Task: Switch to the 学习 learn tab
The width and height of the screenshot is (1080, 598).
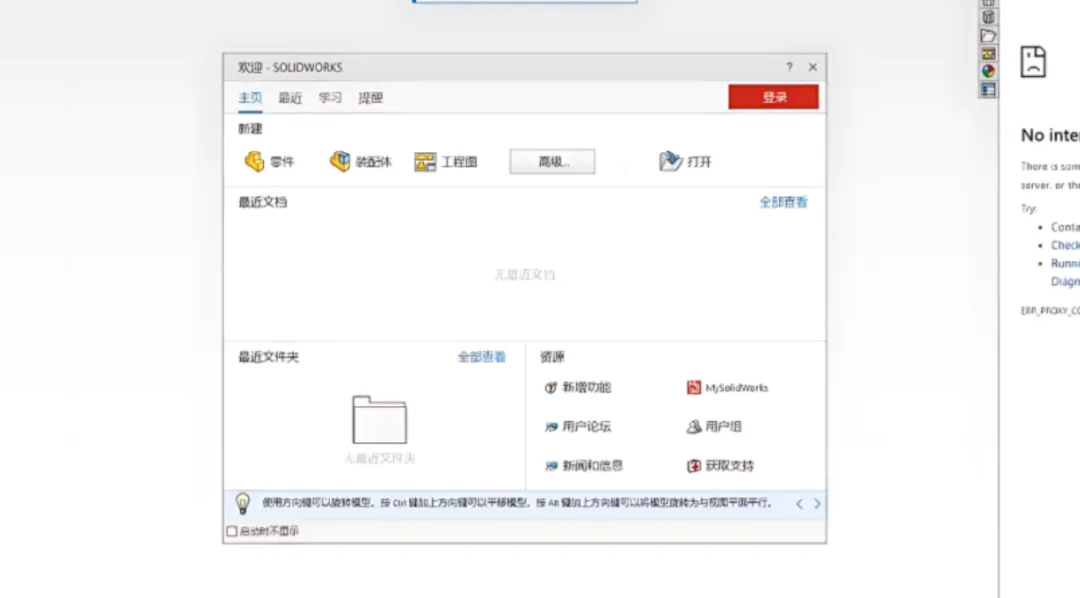Action: (330, 98)
